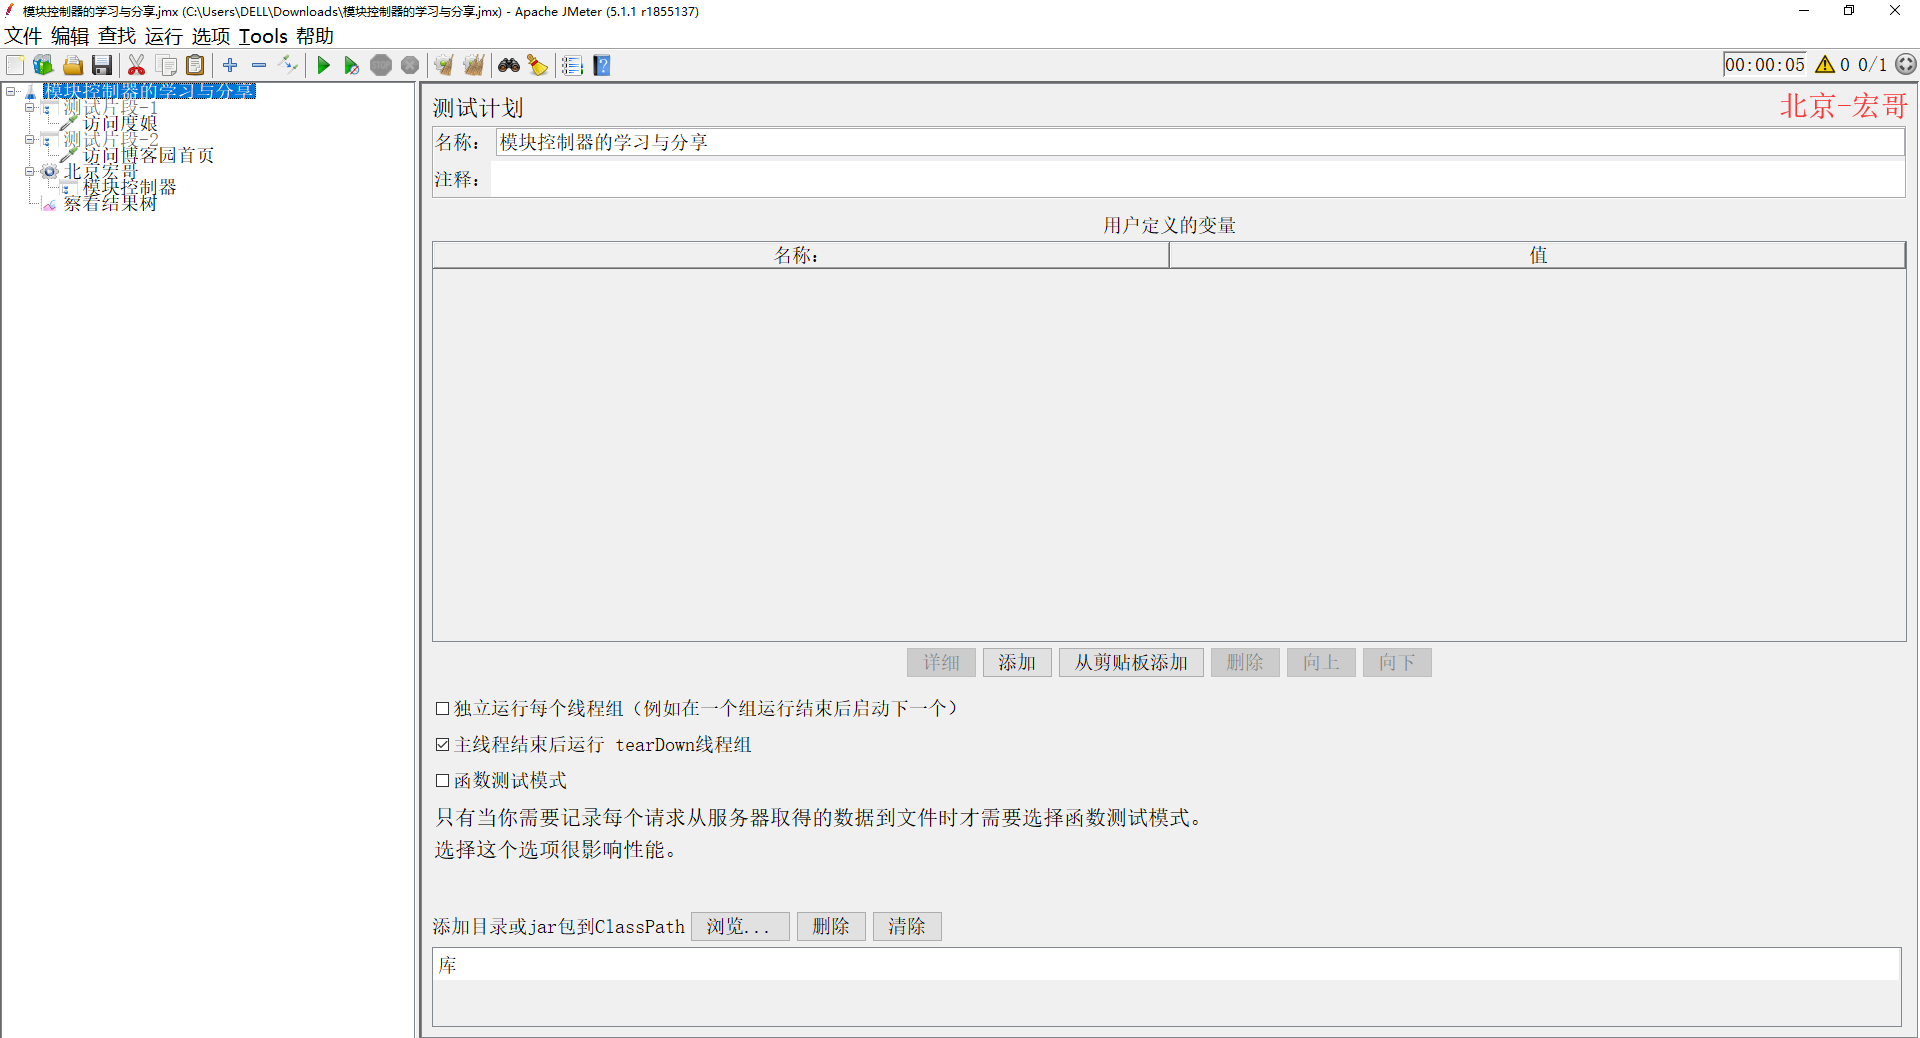Open the 编辑 menu
The height and width of the screenshot is (1038, 1920).
coord(70,36)
